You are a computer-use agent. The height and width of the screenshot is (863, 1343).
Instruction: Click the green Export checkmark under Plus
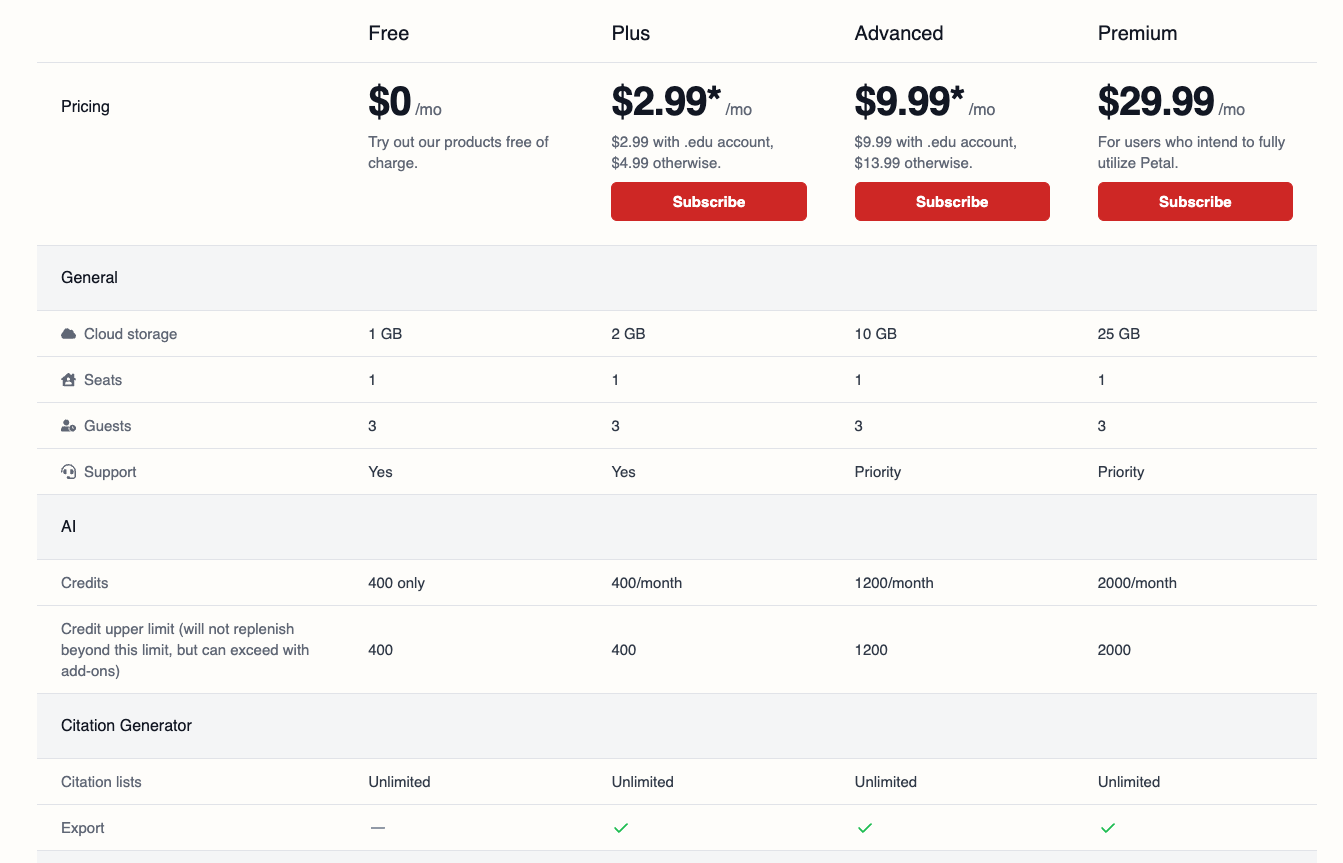pos(621,828)
